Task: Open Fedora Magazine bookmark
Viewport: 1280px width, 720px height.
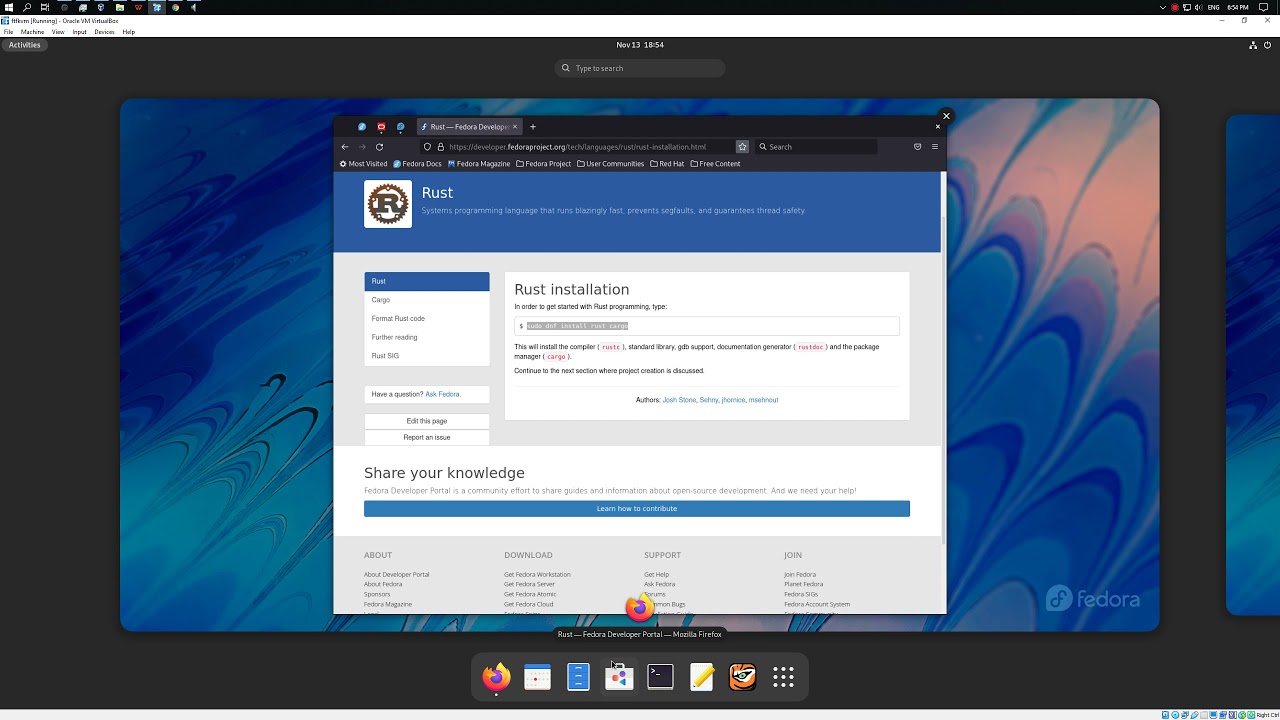Action: tap(479, 164)
